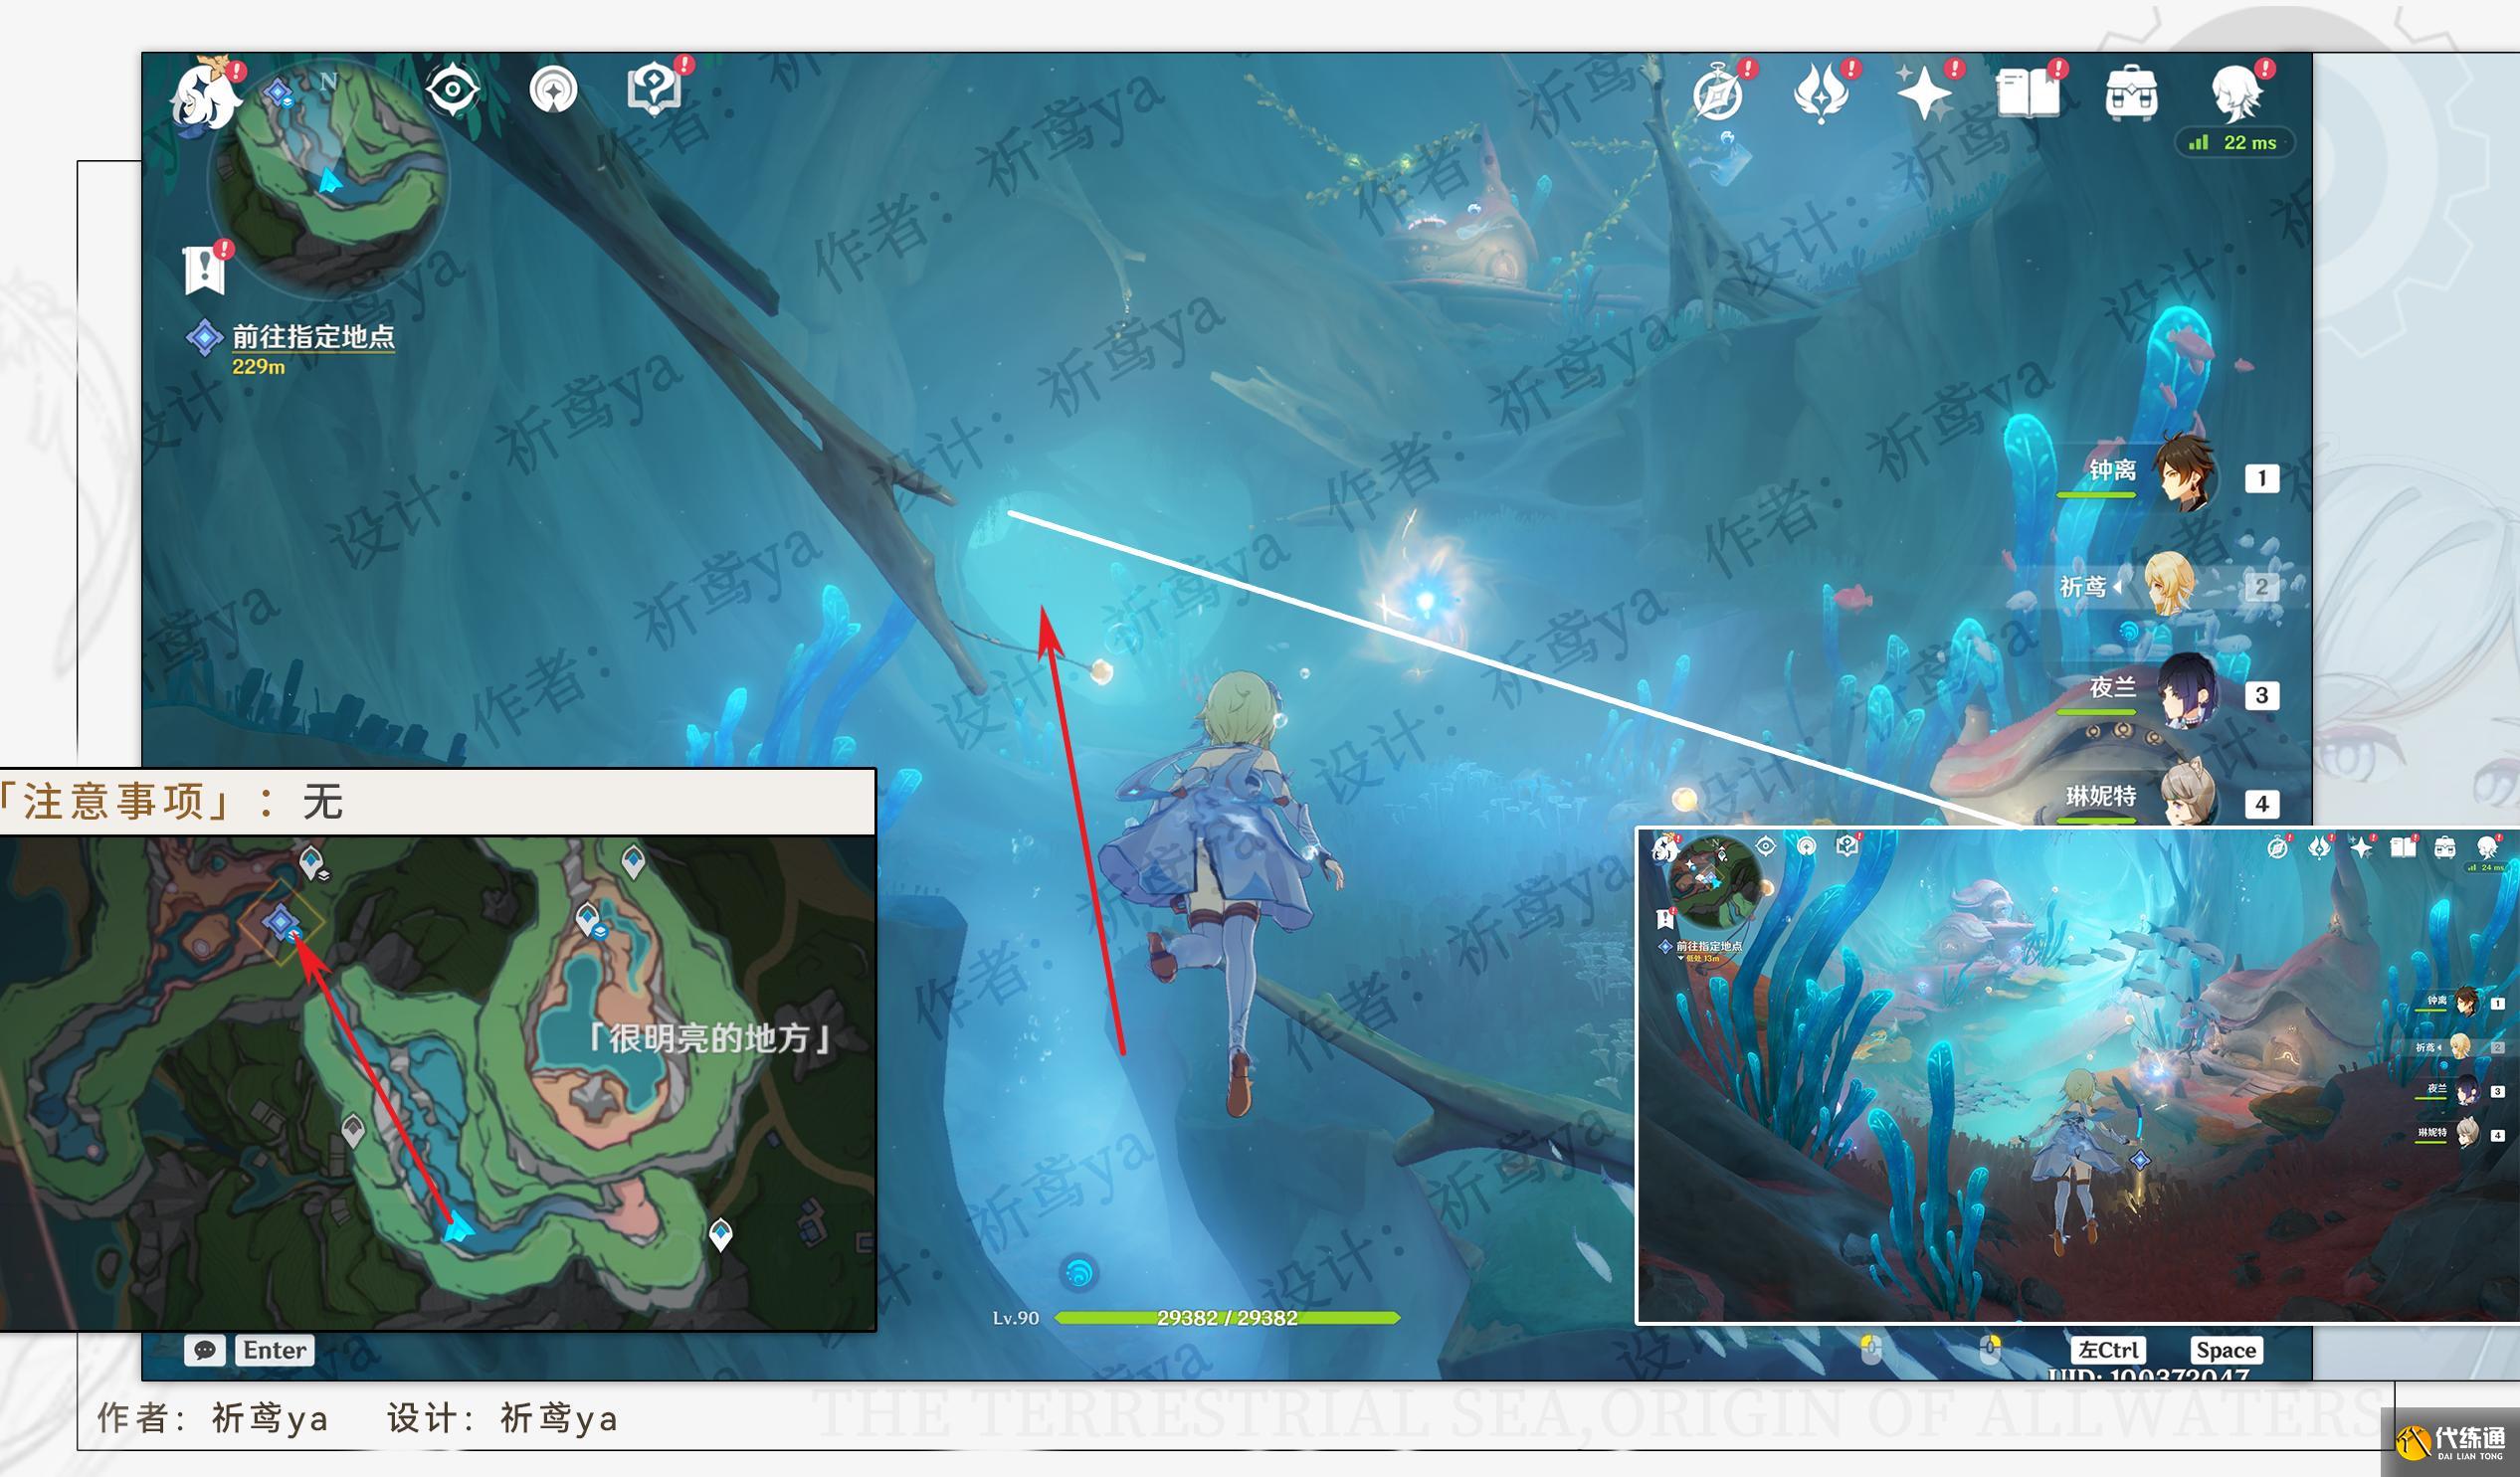
Task: Click the 左Ctrl key button
Action: pyautogui.click(x=2108, y=1350)
